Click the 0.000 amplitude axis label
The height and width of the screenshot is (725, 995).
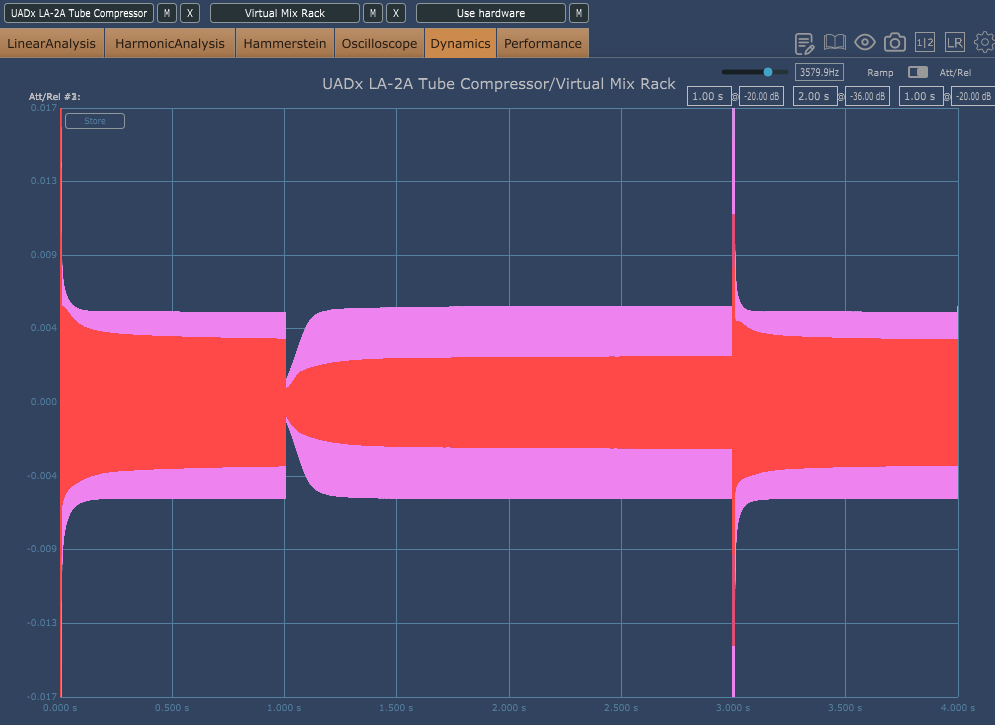click(x=44, y=402)
